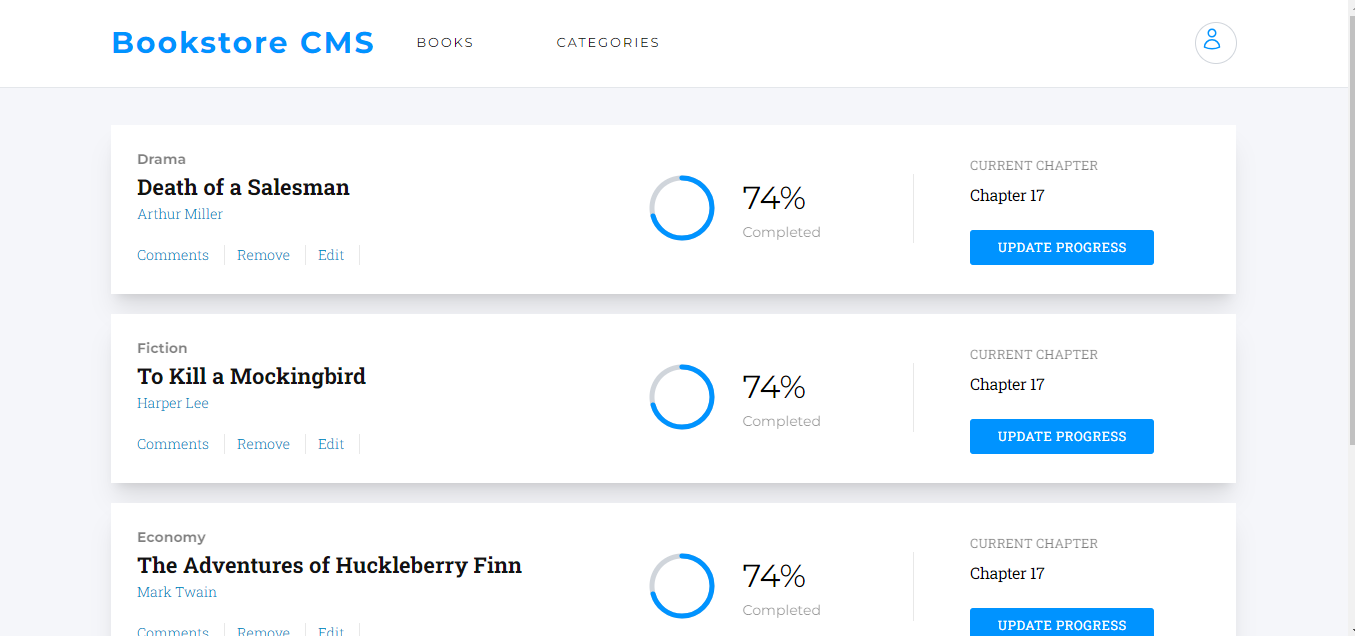
Task: Select author Harper Lee
Action: (x=173, y=403)
